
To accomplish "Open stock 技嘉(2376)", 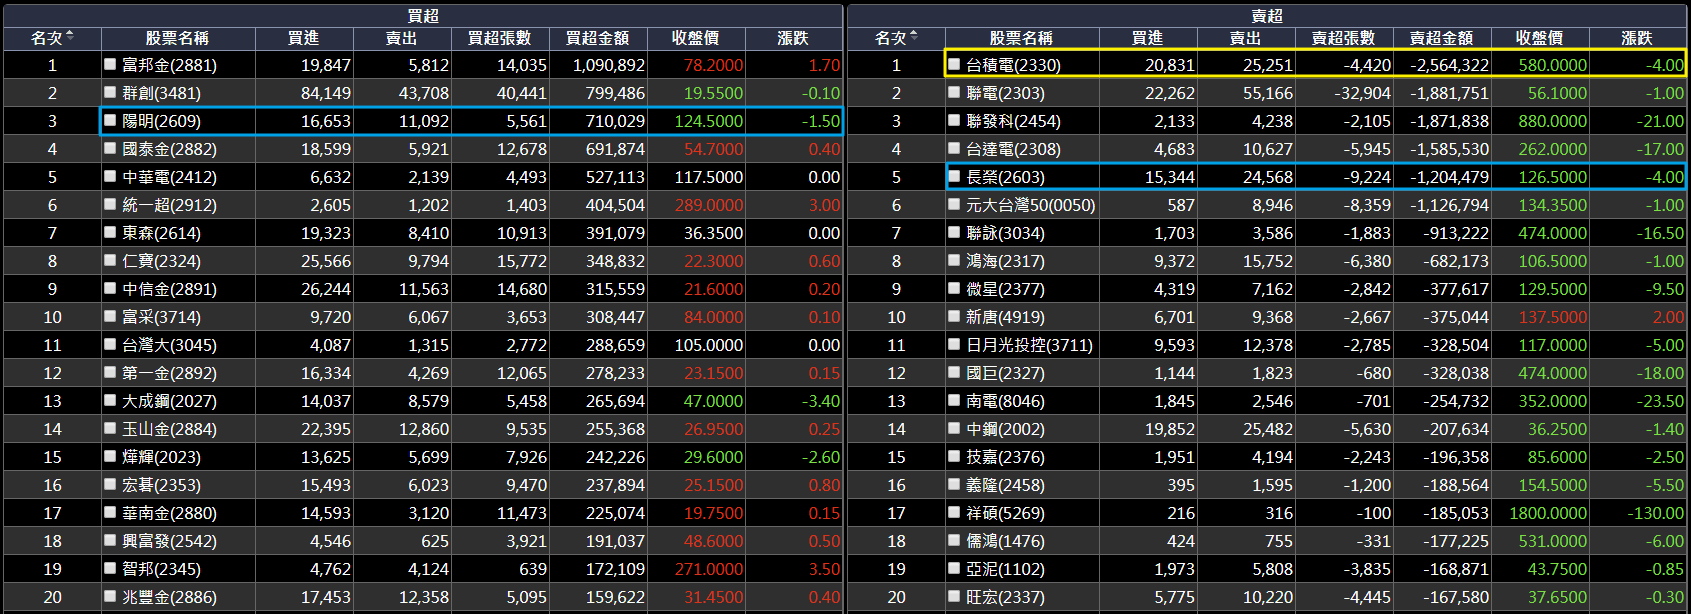I will [1005, 457].
